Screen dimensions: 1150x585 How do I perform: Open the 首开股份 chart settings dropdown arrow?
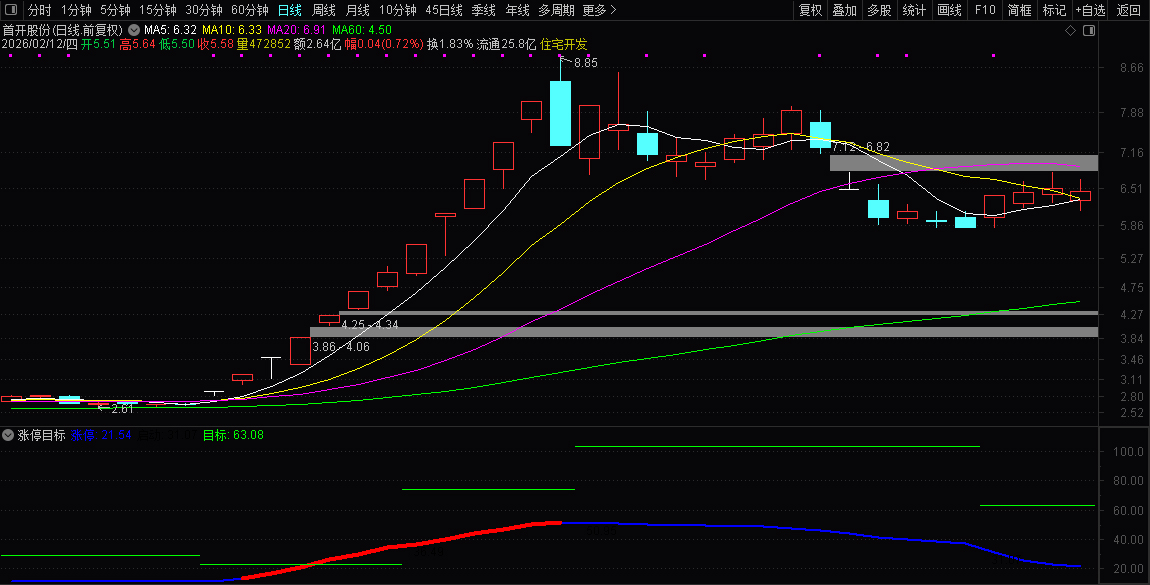click(x=133, y=30)
